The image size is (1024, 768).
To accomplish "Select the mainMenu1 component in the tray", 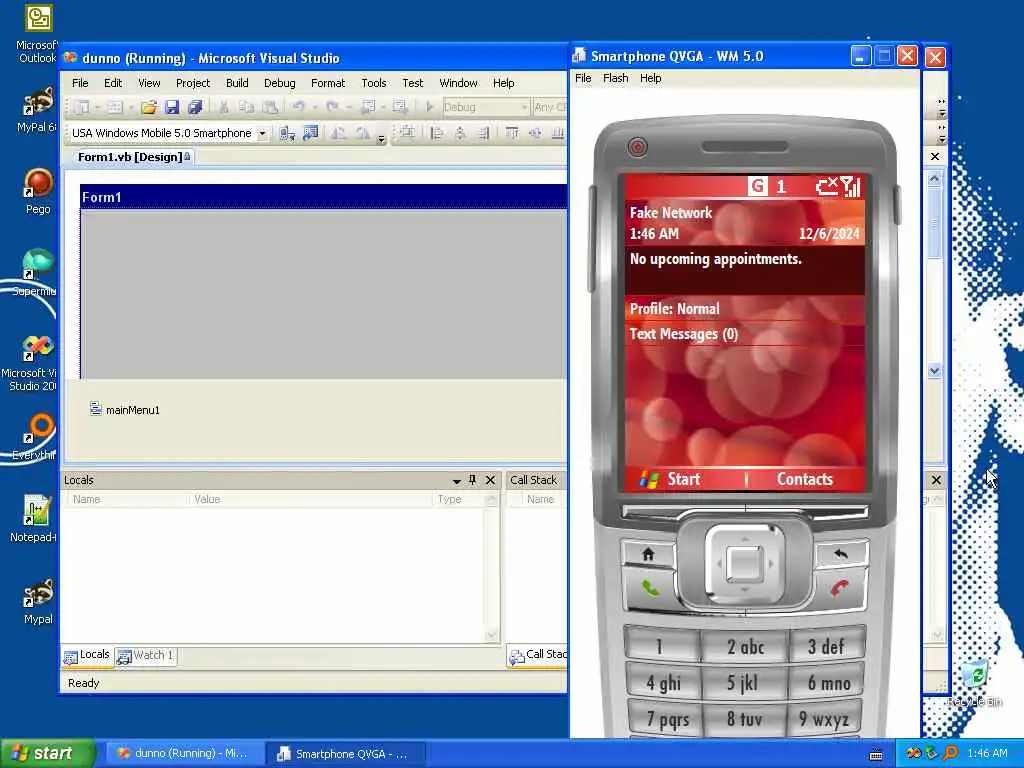I will pos(125,409).
